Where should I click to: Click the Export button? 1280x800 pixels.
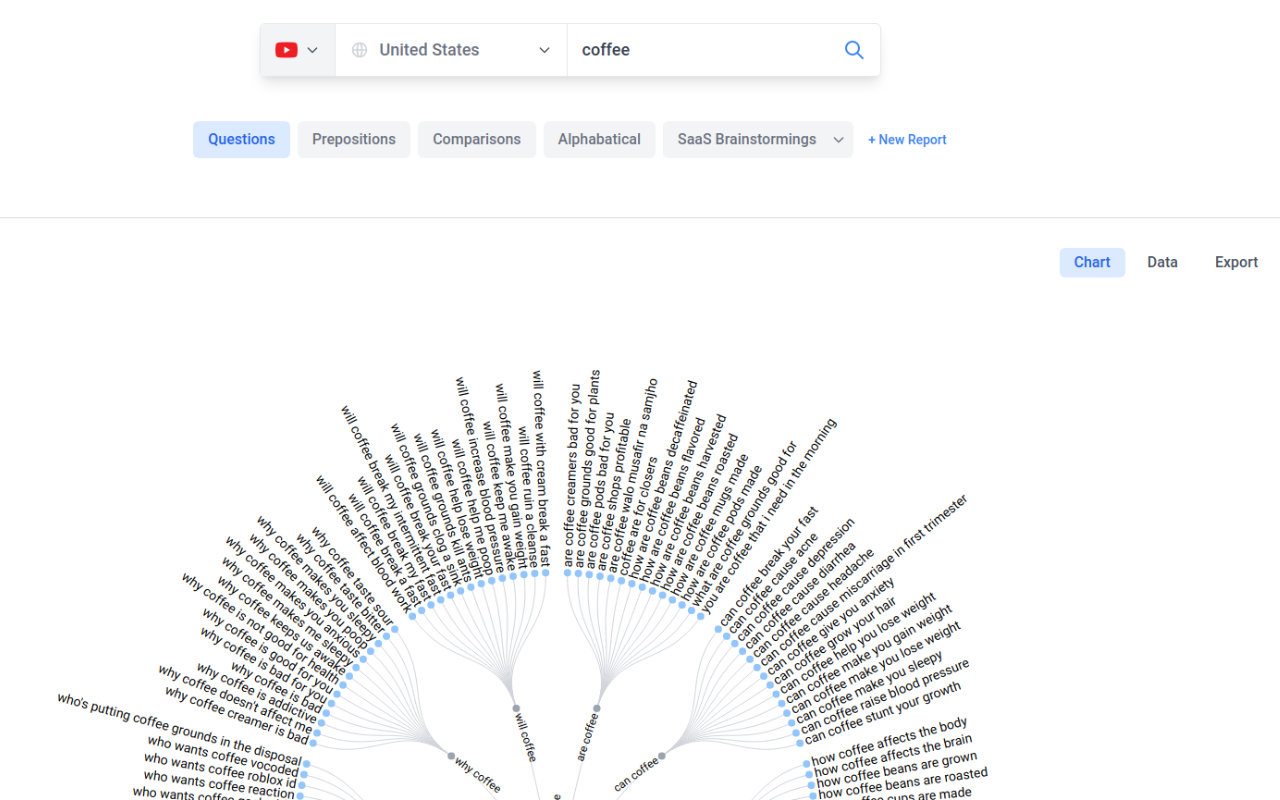[1236, 262]
